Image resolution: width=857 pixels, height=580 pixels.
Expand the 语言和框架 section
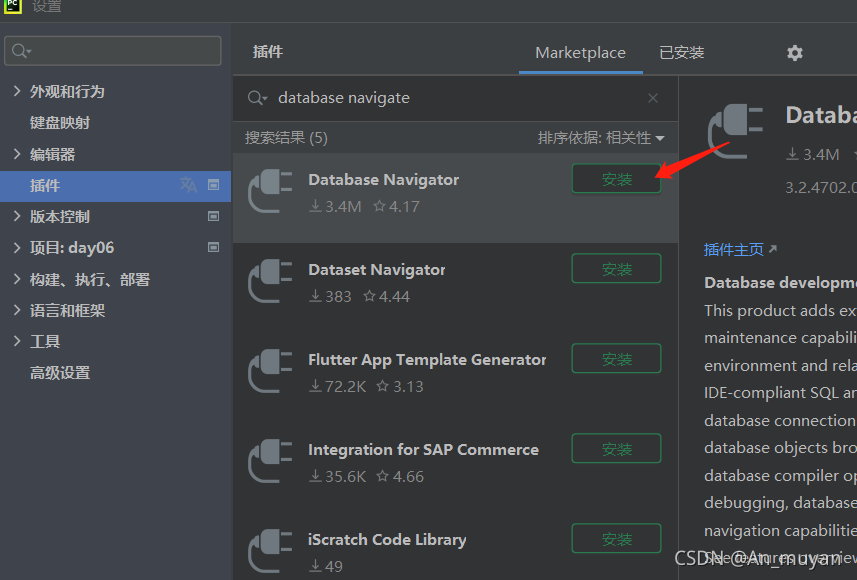[x=17, y=310]
